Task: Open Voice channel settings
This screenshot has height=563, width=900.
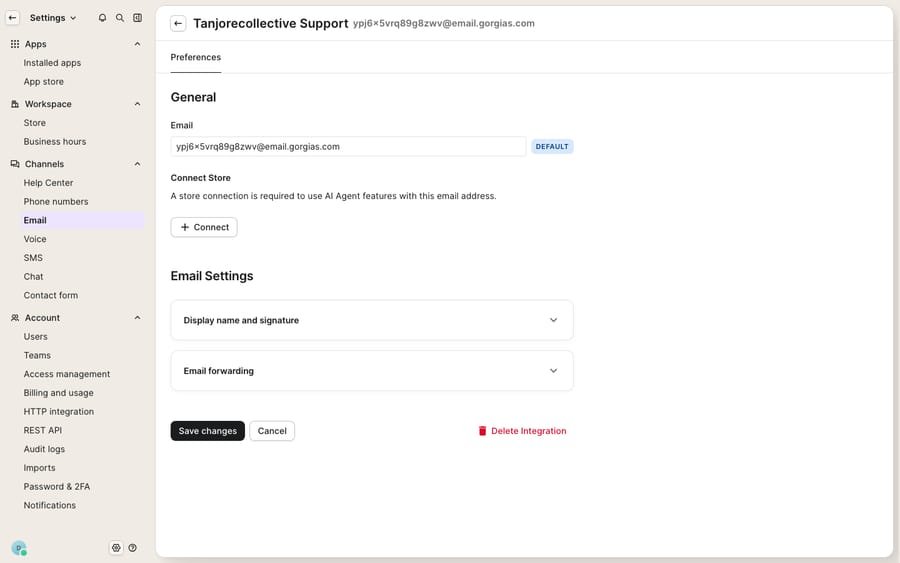Action: 35,239
